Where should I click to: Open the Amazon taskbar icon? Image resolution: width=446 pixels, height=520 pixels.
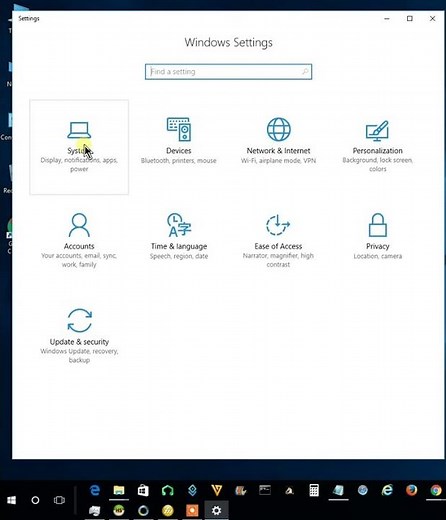(289, 490)
